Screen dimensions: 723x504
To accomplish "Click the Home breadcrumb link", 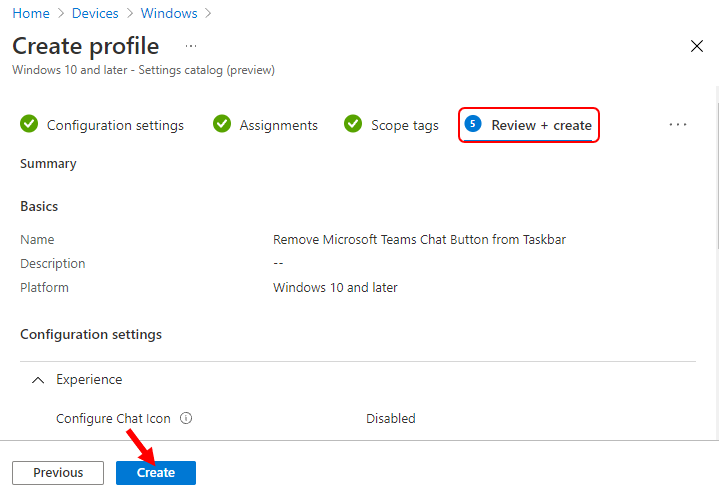I will [31, 13].
